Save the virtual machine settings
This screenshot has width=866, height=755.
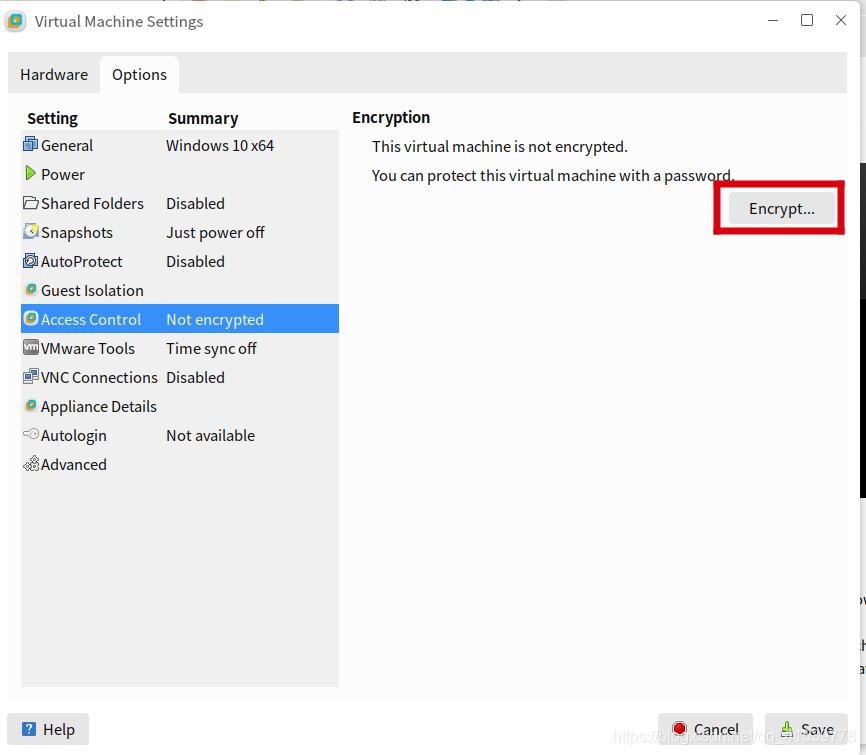click(806, 729)
